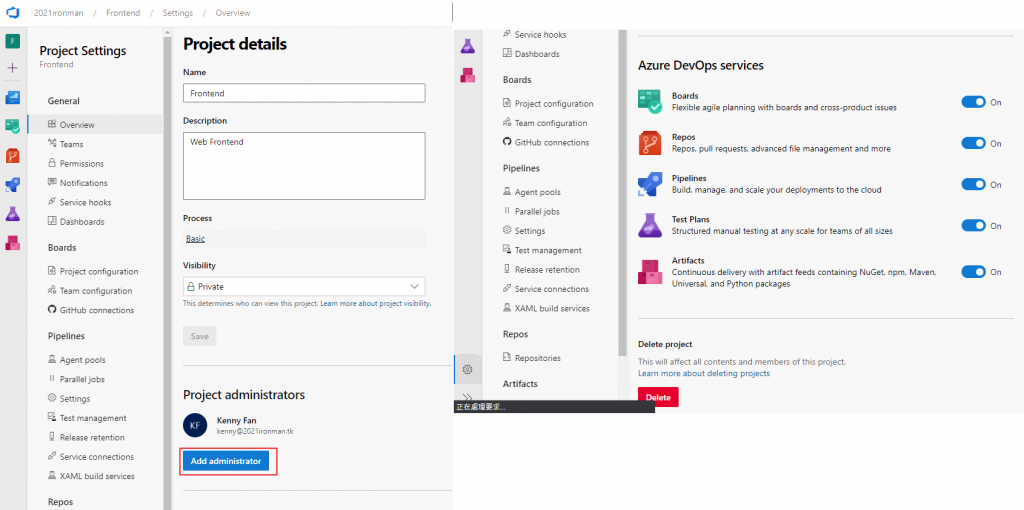Click the Artifacts service icon

pos(650,271)
